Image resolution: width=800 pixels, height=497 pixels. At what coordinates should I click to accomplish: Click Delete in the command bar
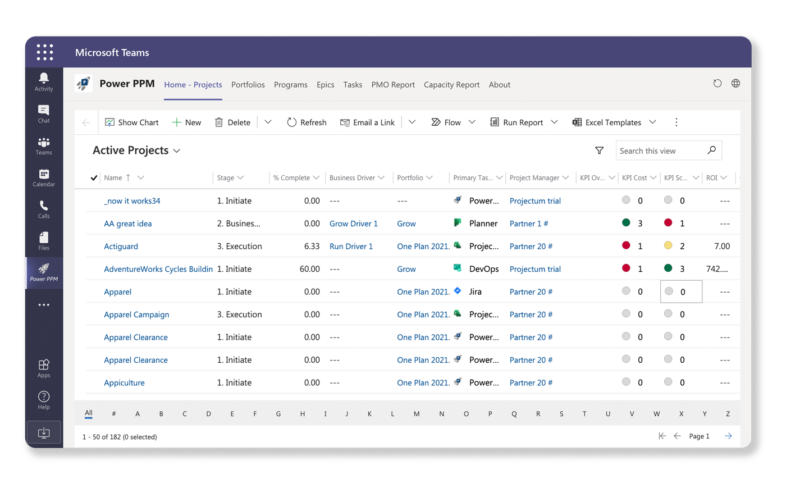coord(233,122)
